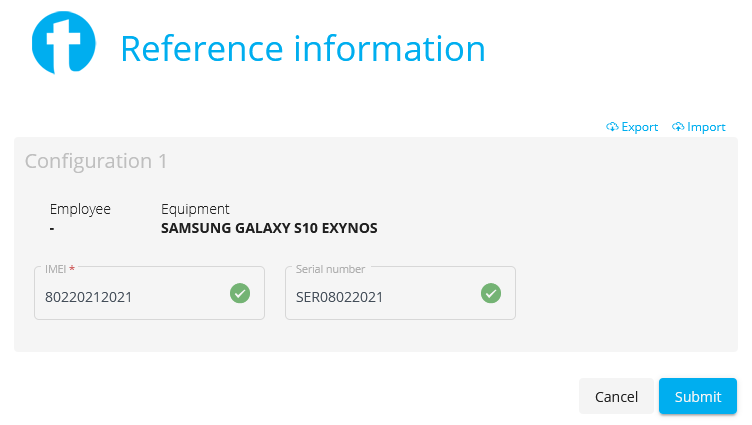Image resolution: width=752 pixels, height=425 pixels.
Task: Click the Serial number green validation checkmark
Action: click(491, 293)
